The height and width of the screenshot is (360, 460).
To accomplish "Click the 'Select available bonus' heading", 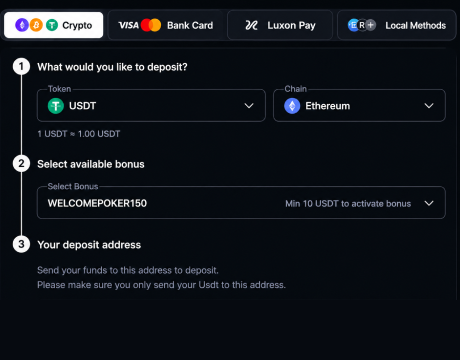I will click(x=91, y=164).
